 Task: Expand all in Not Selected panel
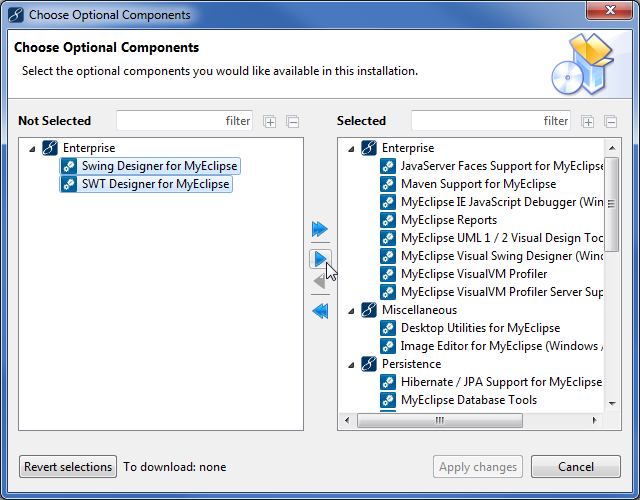[270, 122]
